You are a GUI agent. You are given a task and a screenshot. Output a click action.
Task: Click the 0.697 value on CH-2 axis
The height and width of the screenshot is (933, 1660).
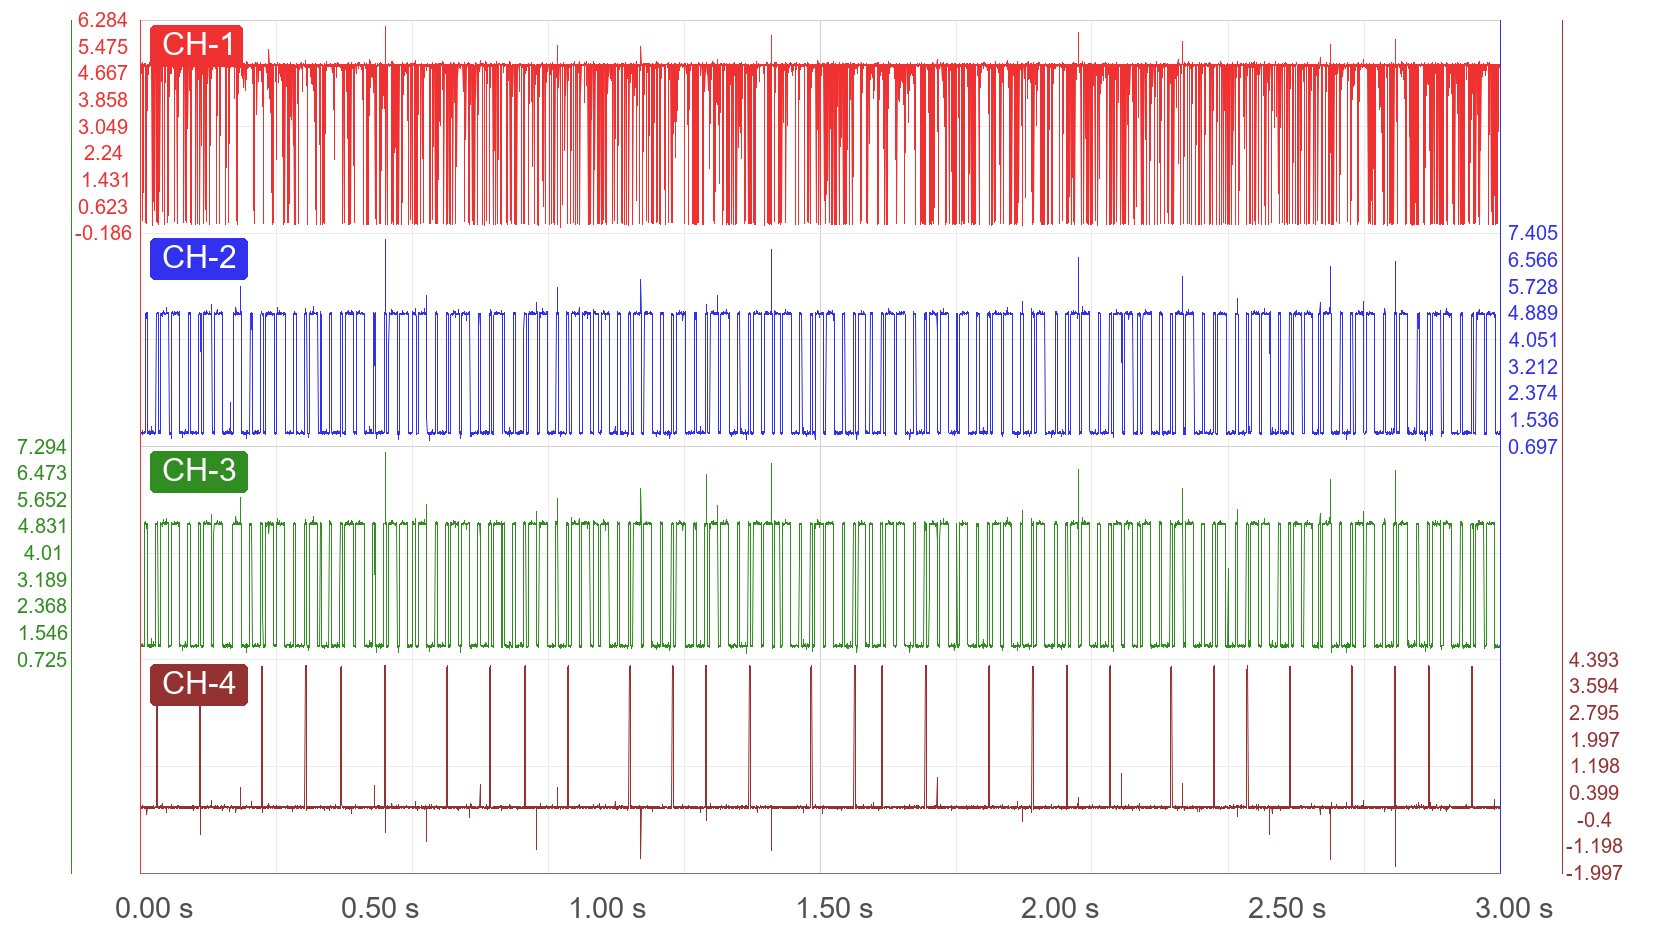(x=1533, y=447)
